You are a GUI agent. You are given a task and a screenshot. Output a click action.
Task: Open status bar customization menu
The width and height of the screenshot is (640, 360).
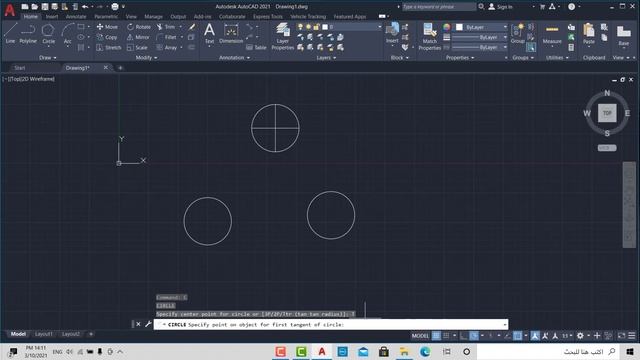click(x=631, y=336)
